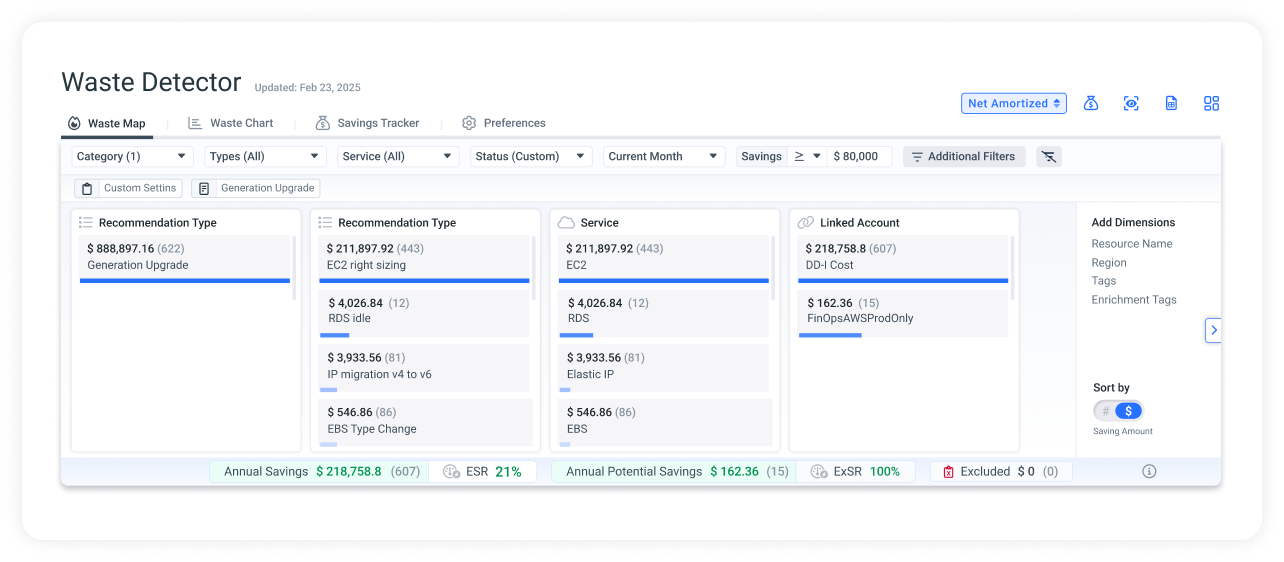The width and height of the screenshot is (1284, 562).
Task: Export via the spreadsheet document icon
Action: pos(1171,103)
